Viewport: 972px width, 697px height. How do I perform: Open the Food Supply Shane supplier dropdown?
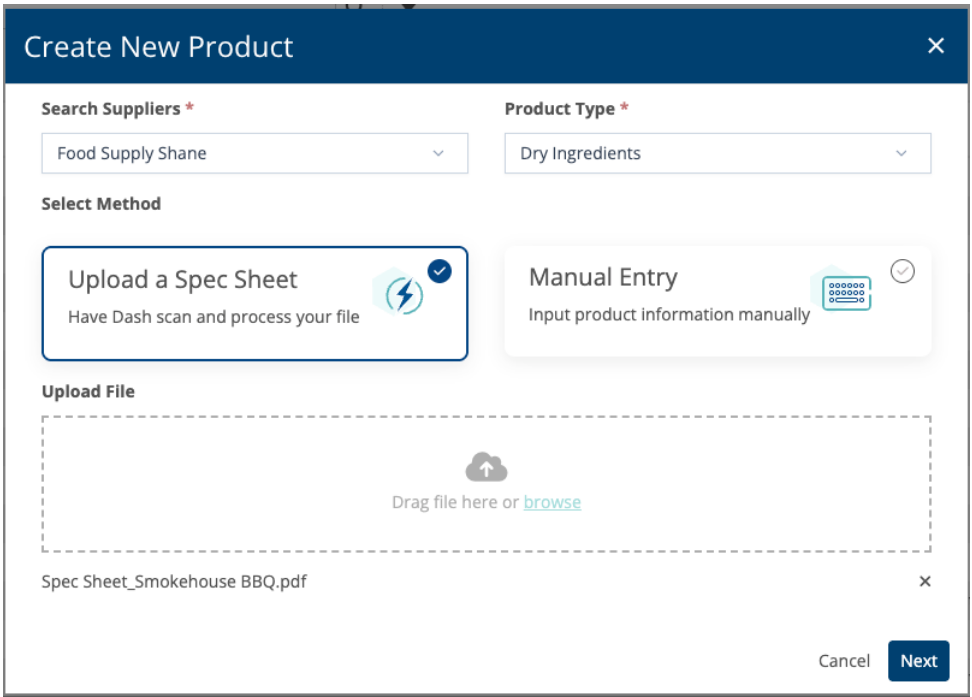tap(240, 154)
